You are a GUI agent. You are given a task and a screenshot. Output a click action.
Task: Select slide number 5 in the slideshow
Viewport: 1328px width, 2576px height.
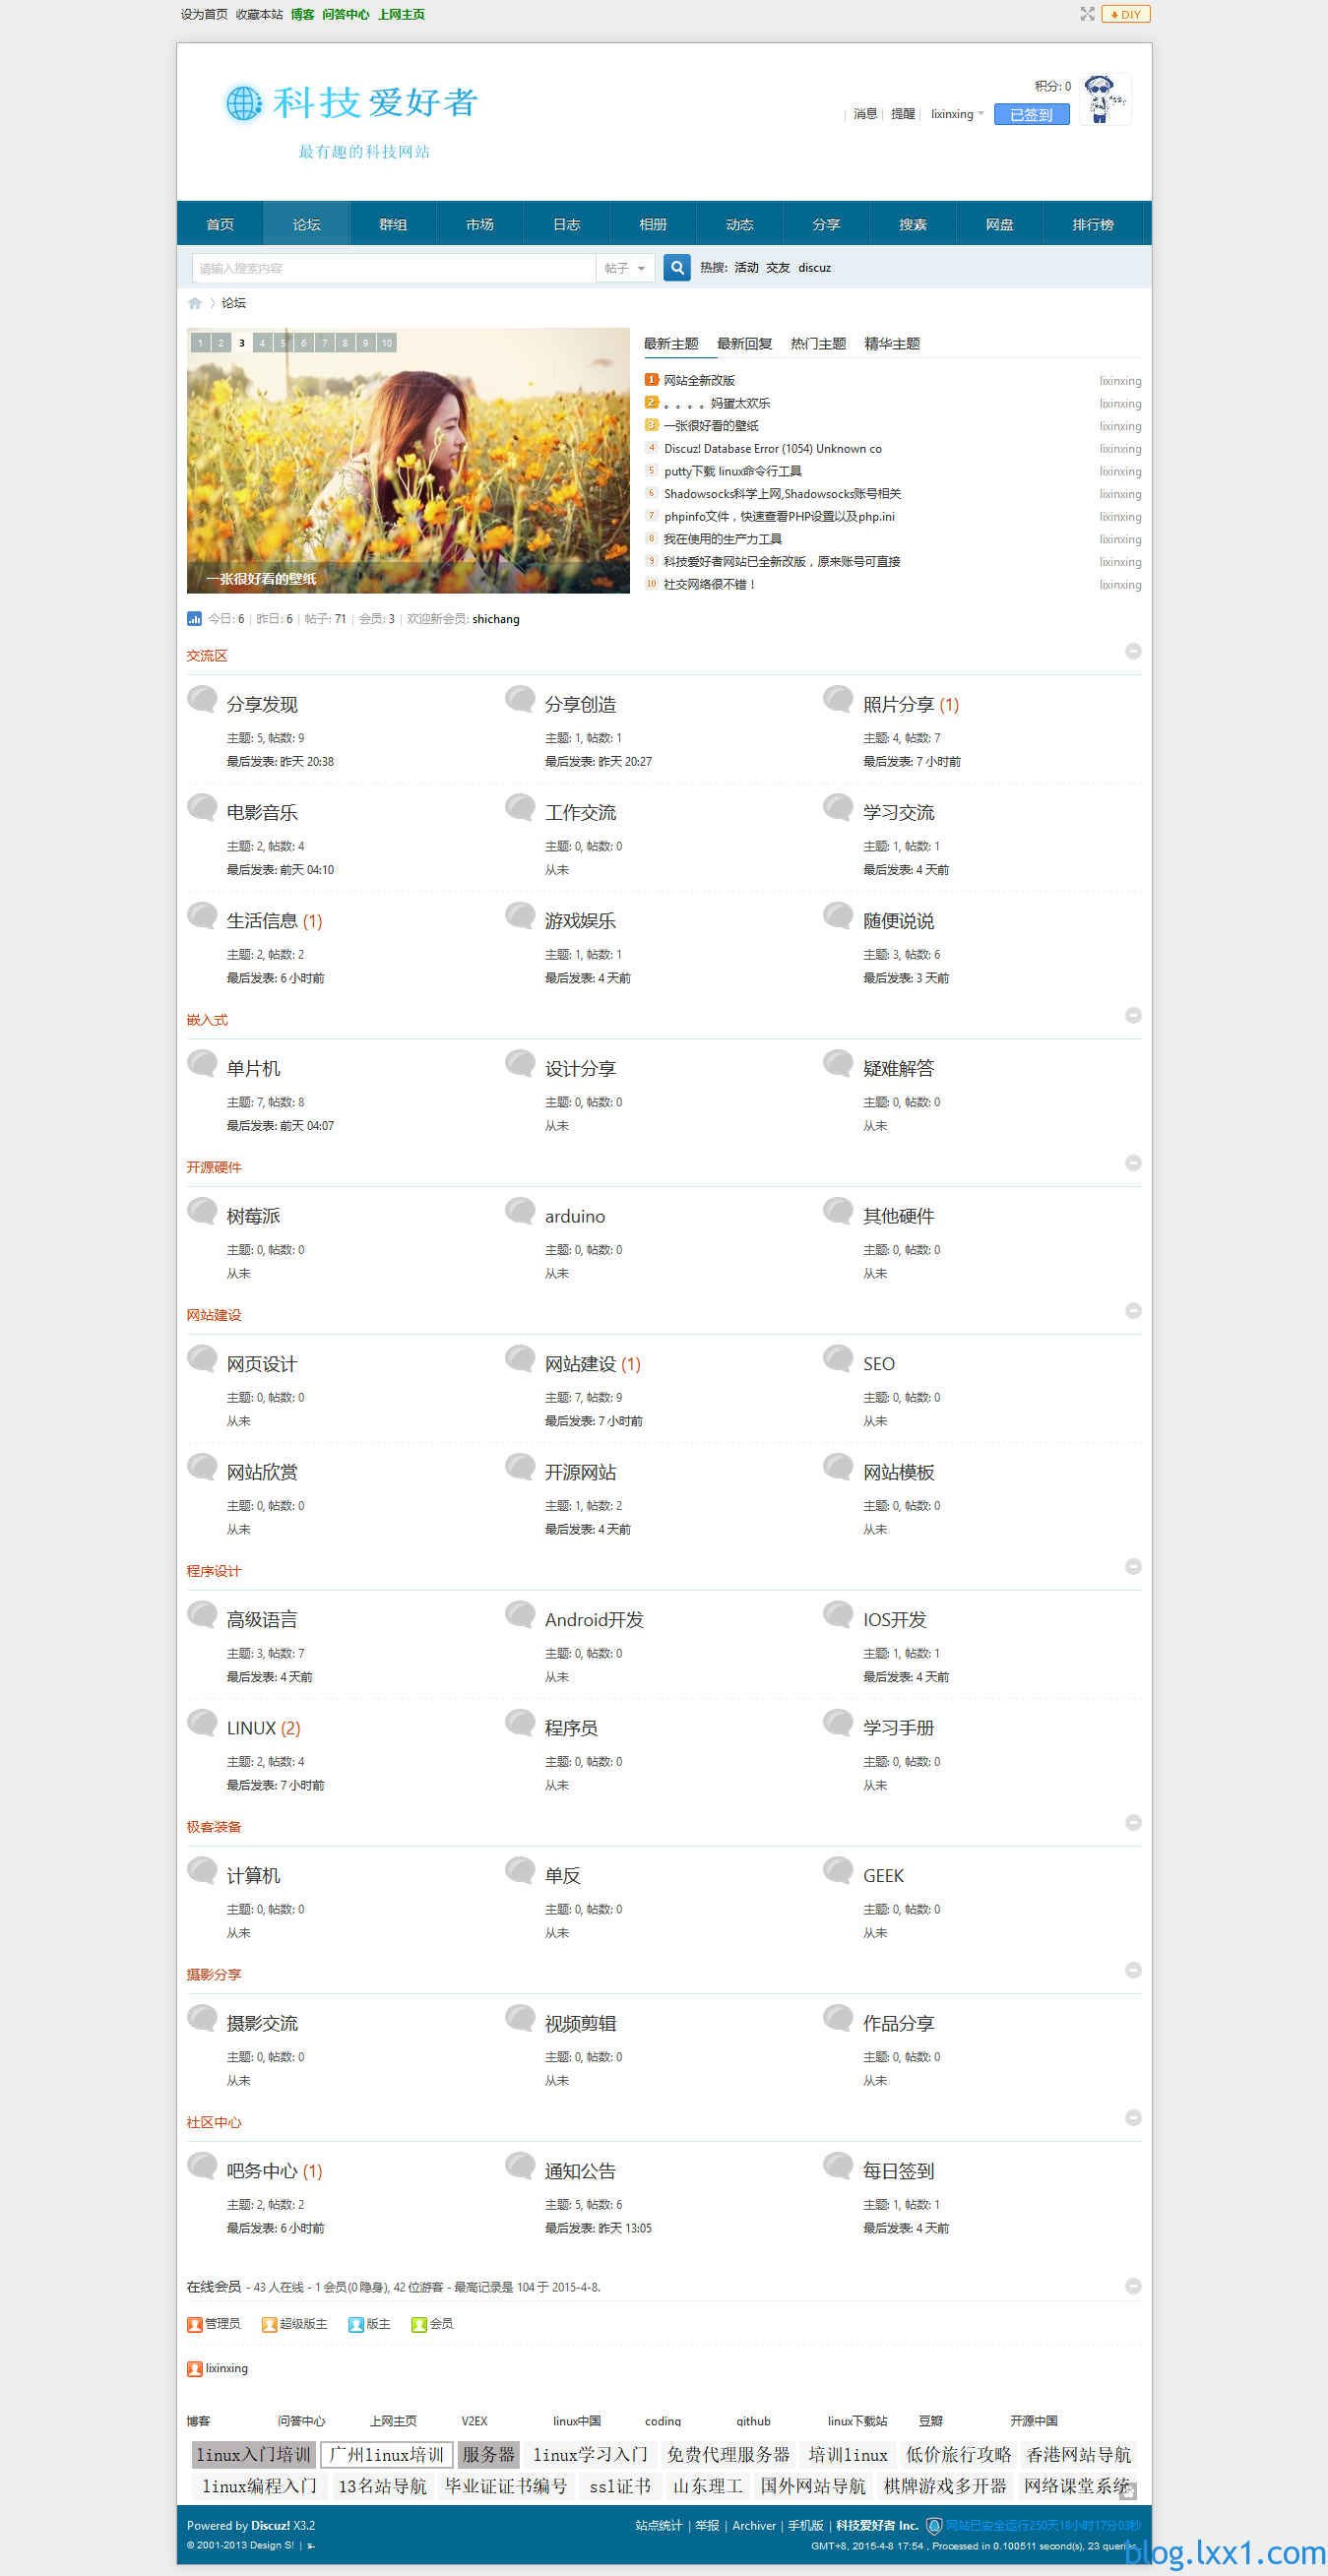tap(283, 343)
